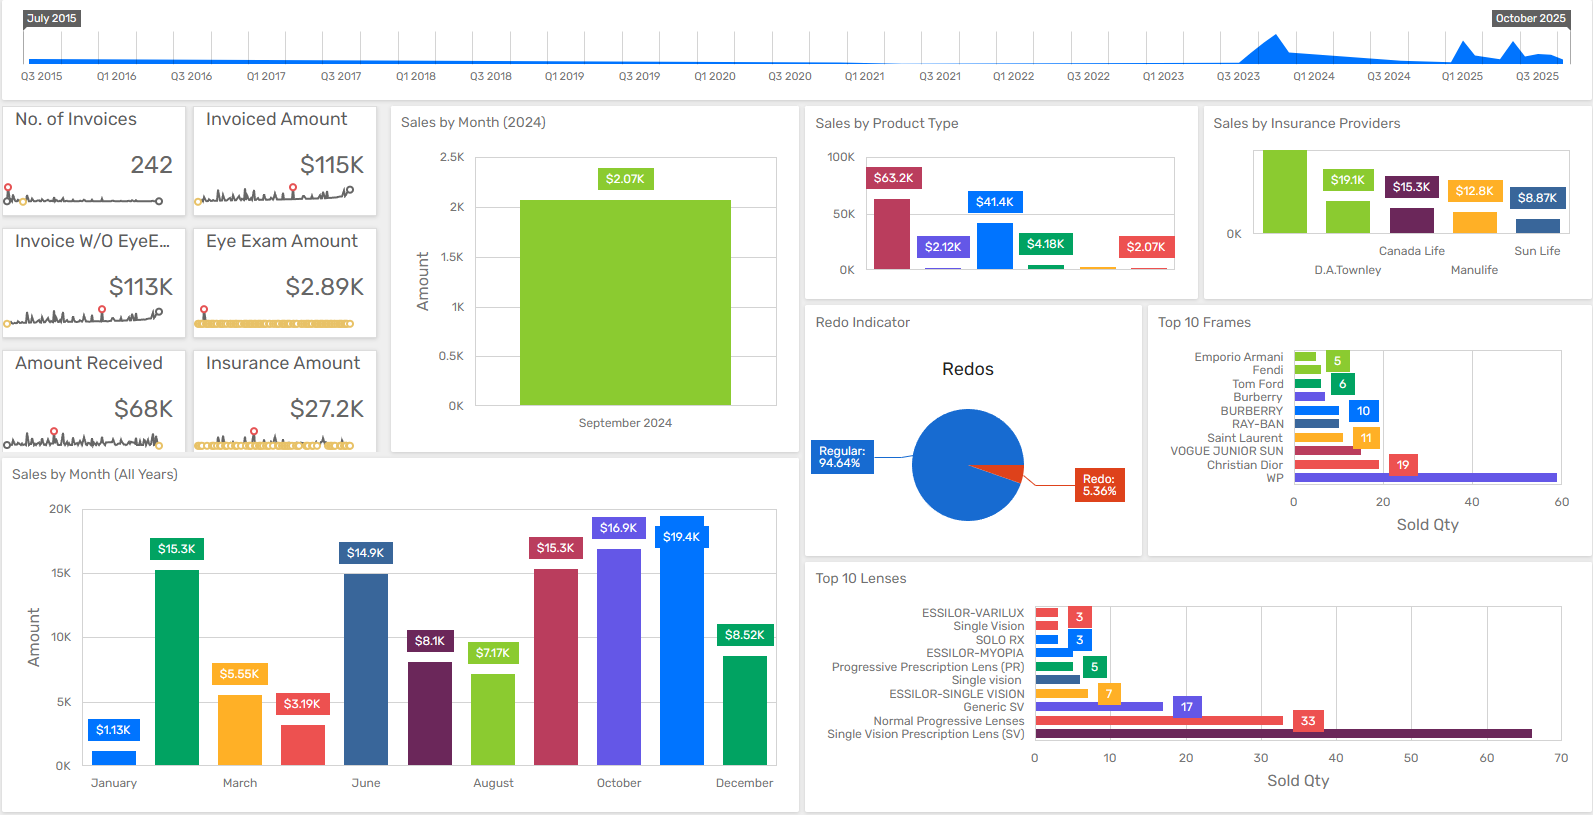Open the No. of Invoices card
This screenshot has height=815, width=1593.
94,161
